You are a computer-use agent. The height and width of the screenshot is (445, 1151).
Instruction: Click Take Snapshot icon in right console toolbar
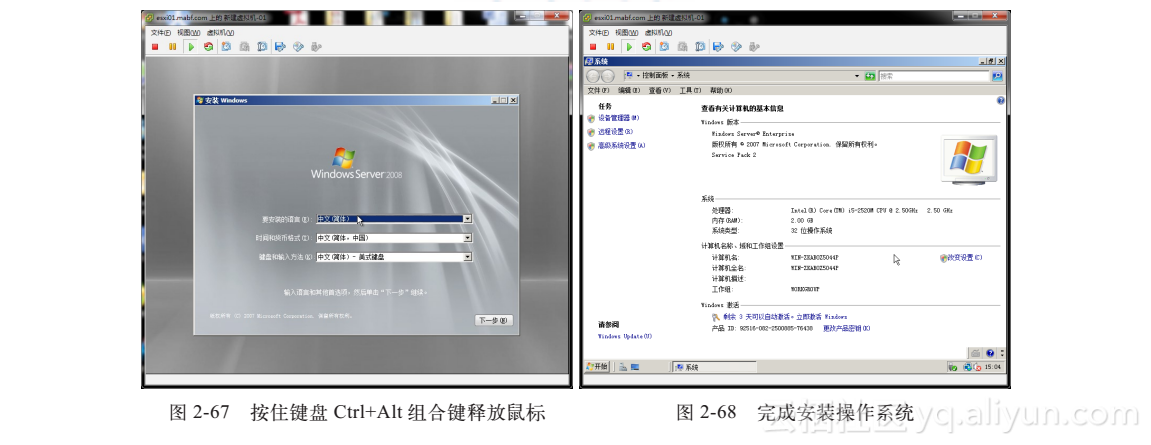(x=664, y=46)
